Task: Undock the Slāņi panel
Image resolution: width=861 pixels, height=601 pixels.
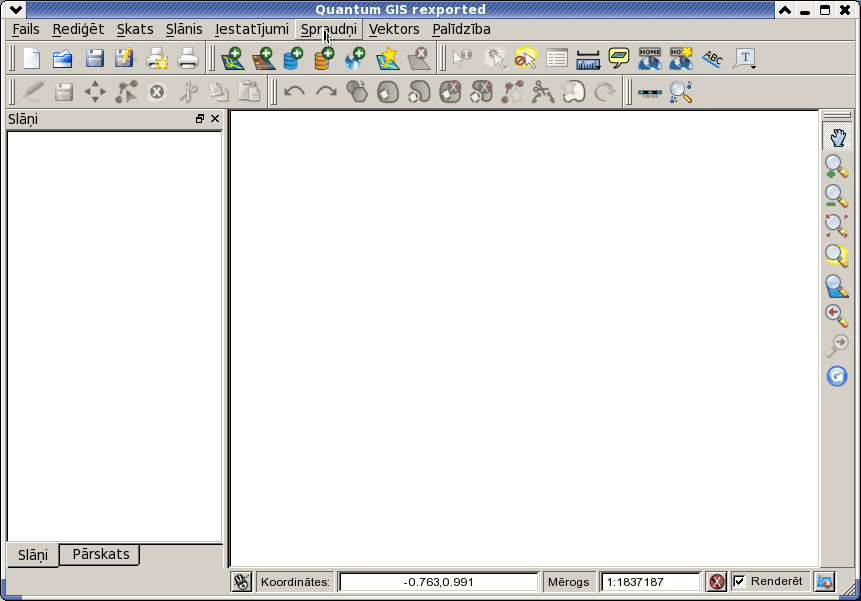Action: click(x=200, y=119)
